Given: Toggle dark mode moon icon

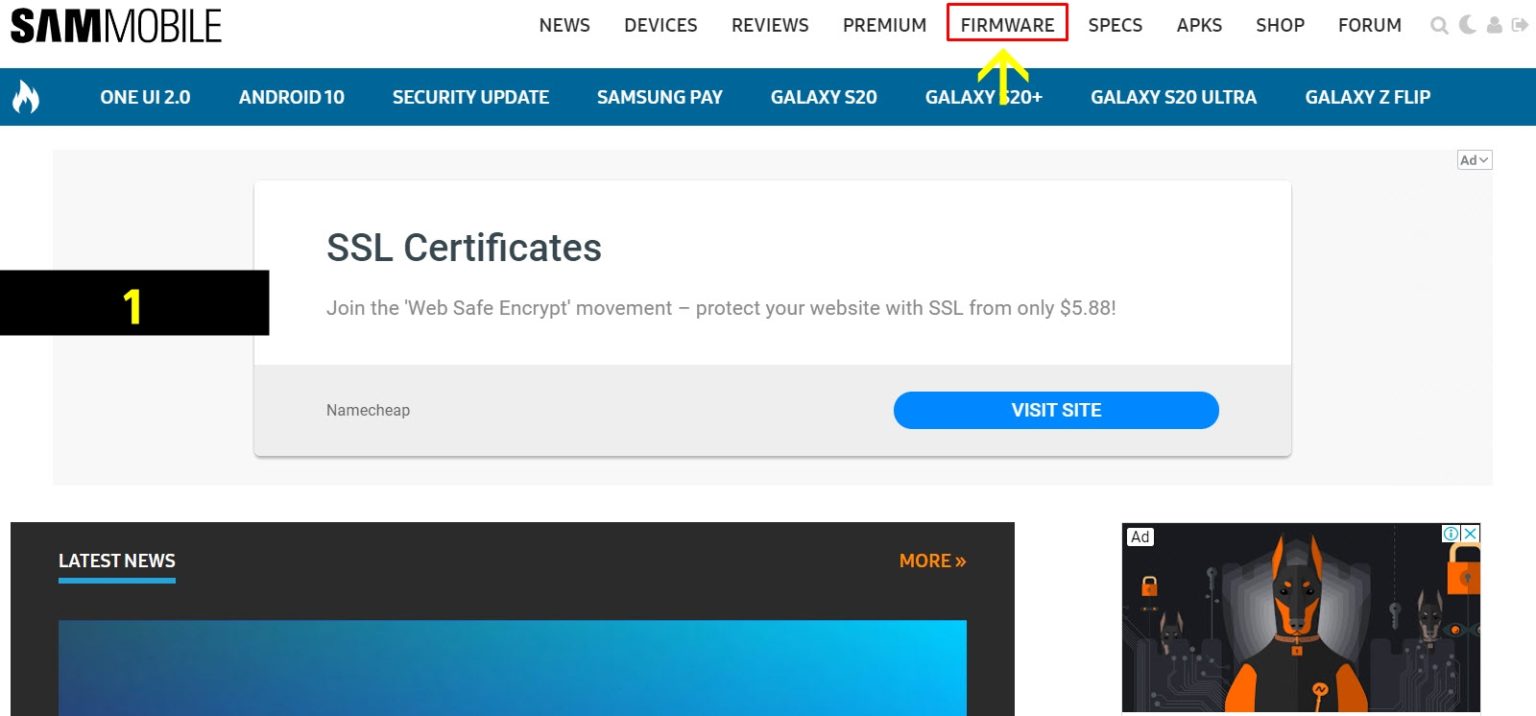Looking at the screenshot, I should [x=1467, y=25].
